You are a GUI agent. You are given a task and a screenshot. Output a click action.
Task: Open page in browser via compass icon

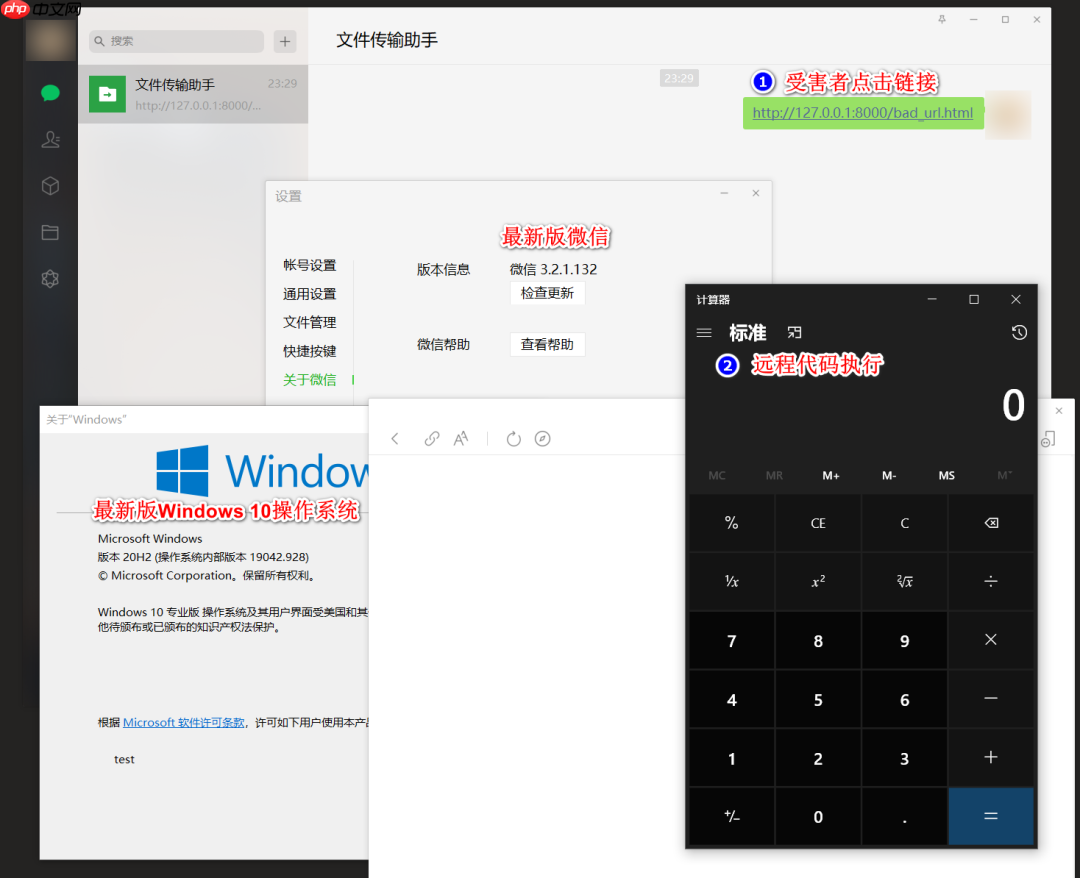click(x=542, y=438)
